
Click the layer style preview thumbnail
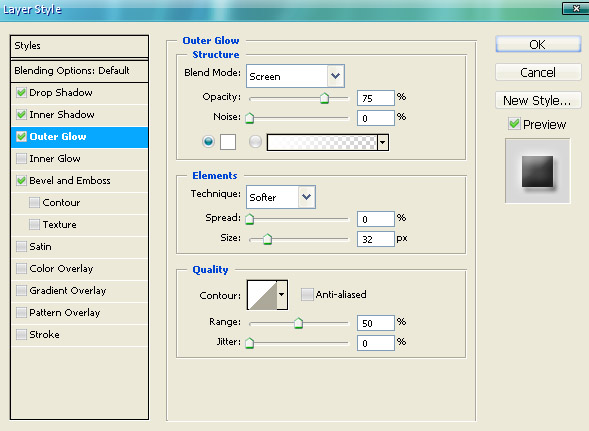tap(537, 171)
